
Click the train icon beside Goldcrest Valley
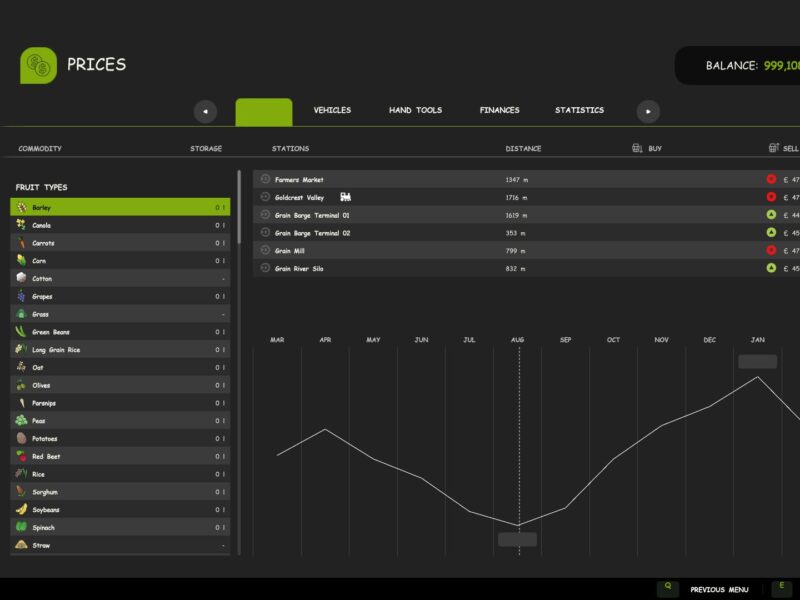click(x=346, y=197)
